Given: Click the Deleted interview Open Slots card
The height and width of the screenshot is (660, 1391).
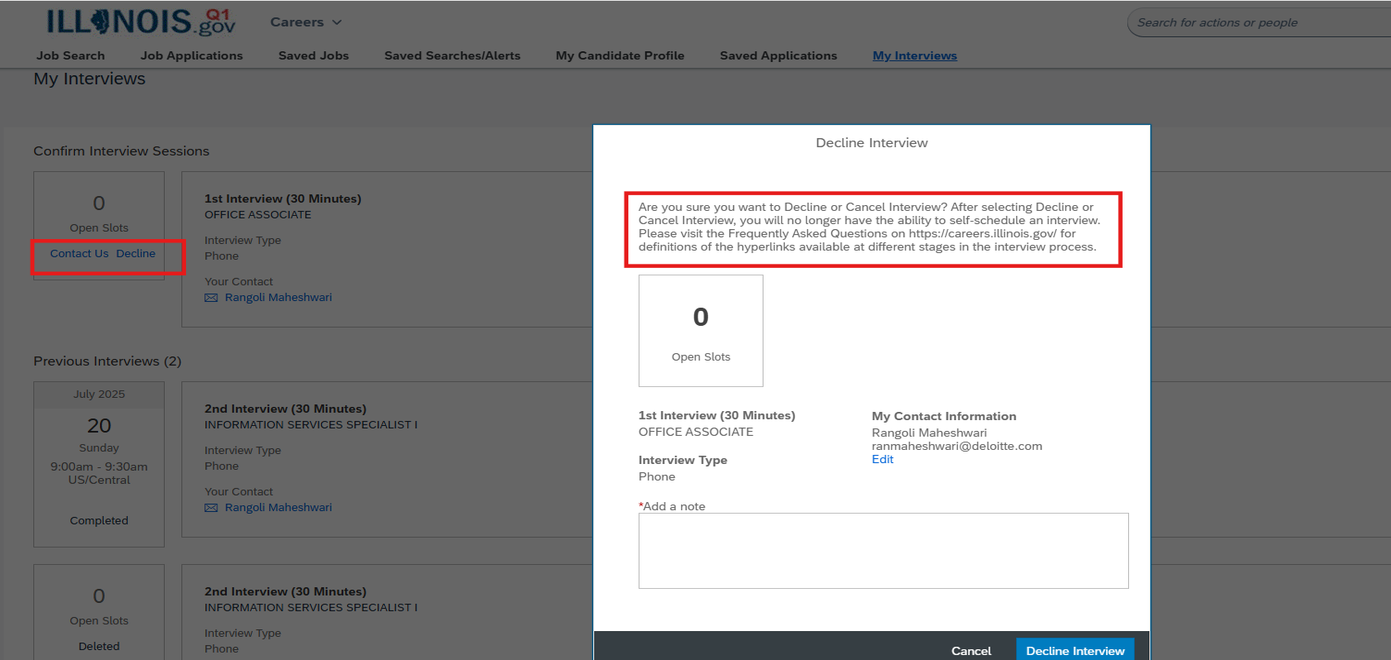Looking at the screenshot, I should 99,612.
